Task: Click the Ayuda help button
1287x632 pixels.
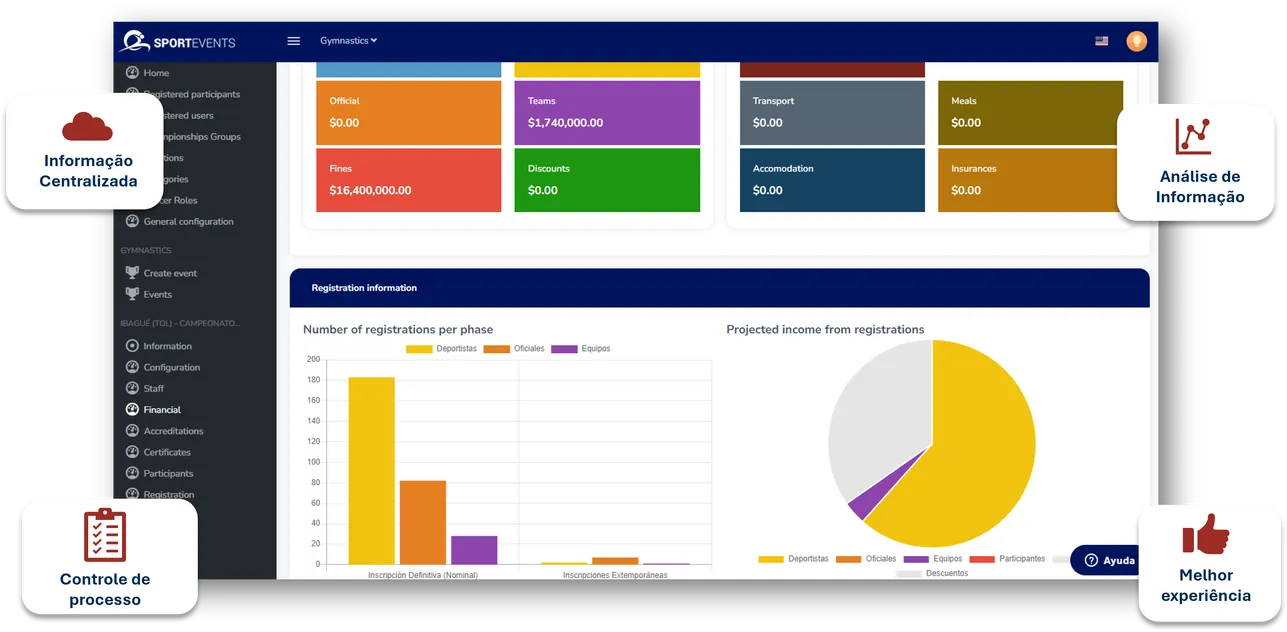Action: pos(1107,560)
